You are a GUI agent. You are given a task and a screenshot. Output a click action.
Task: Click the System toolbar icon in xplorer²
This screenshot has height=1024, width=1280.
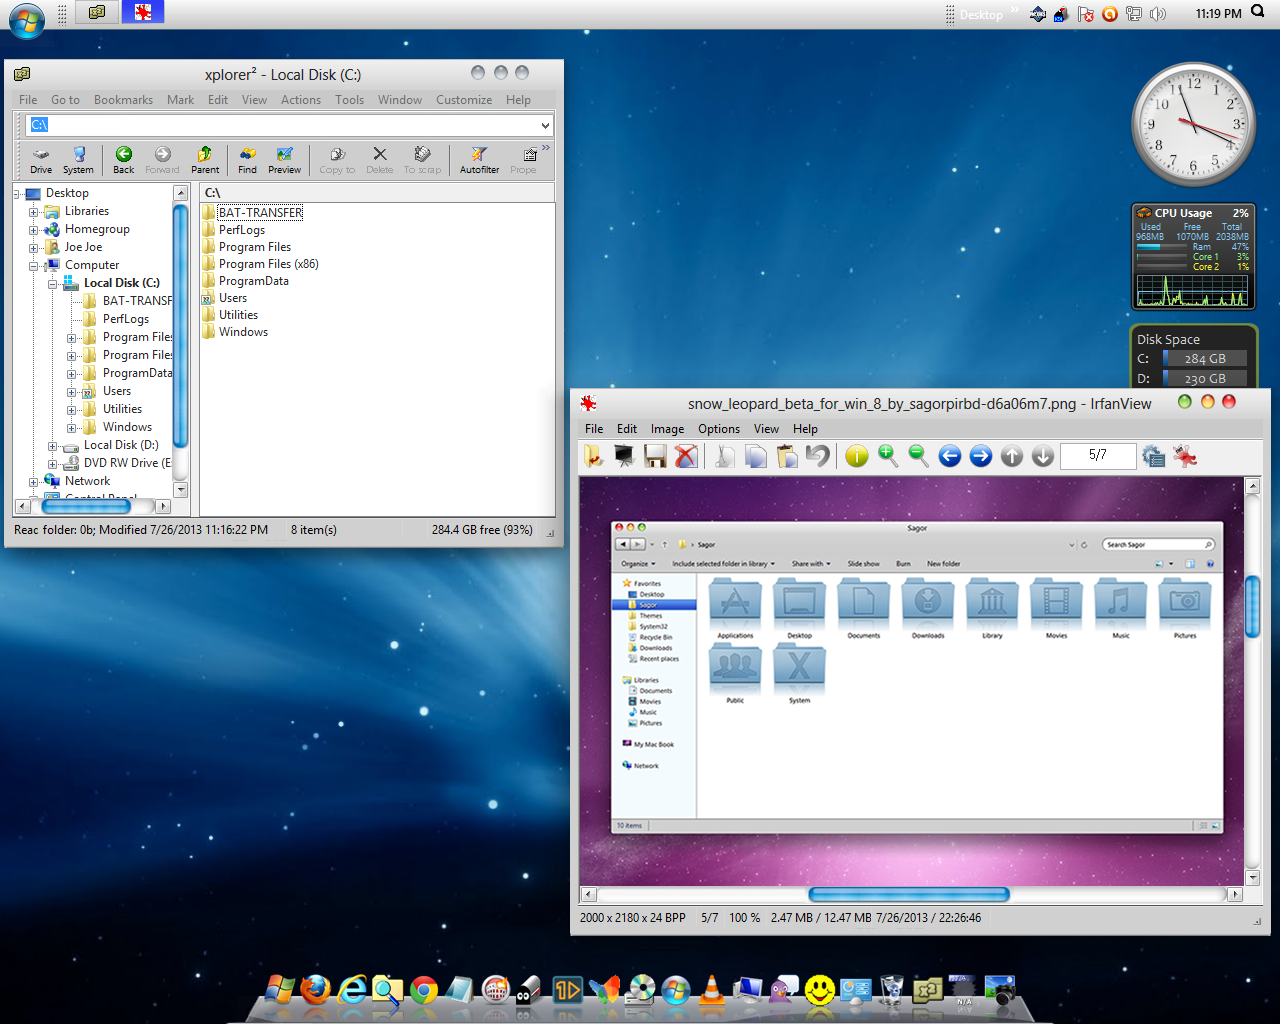(78, 160)
